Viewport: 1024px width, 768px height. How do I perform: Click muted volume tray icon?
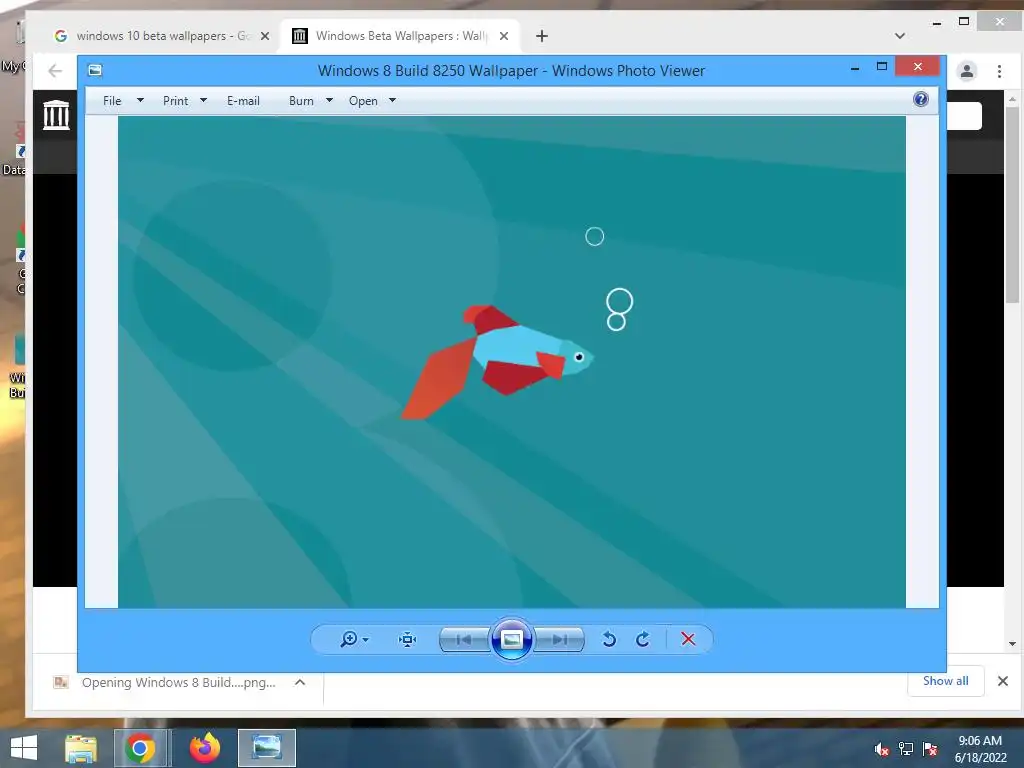point(882,749)
